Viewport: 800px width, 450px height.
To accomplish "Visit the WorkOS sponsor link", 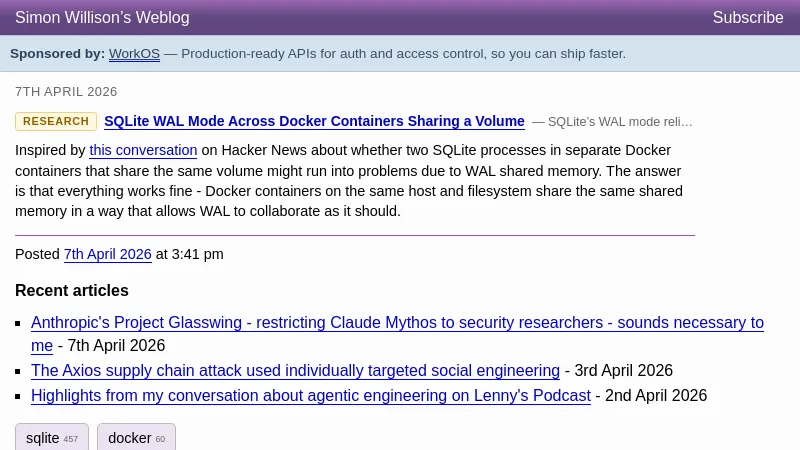I will 134,54.
